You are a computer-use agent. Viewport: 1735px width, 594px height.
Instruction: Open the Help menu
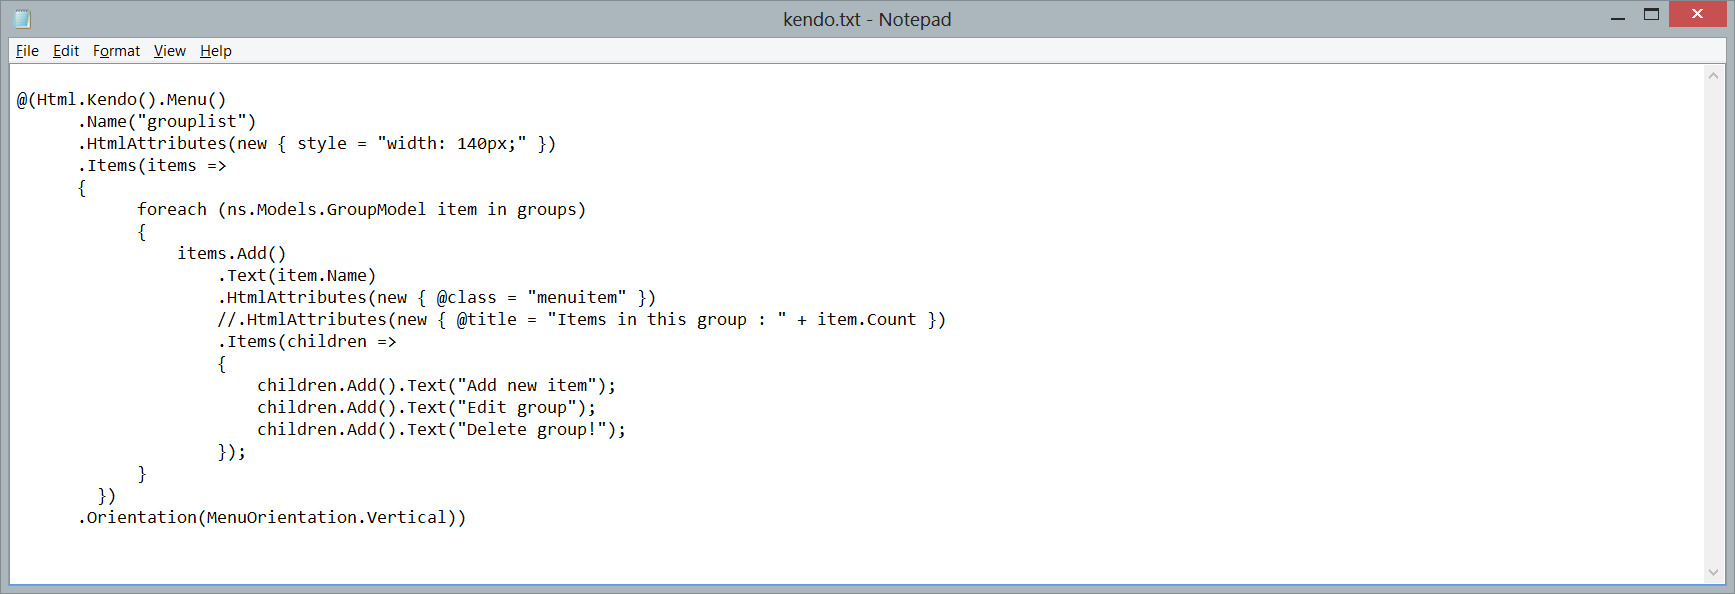click(215, 51)
